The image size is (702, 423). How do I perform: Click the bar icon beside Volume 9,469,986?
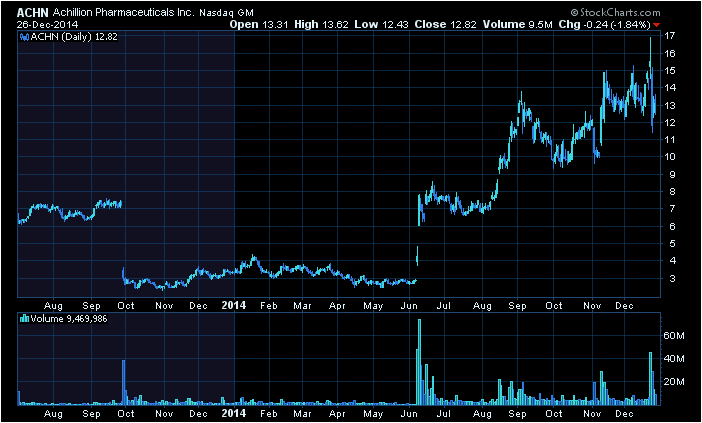coord(25,319)
